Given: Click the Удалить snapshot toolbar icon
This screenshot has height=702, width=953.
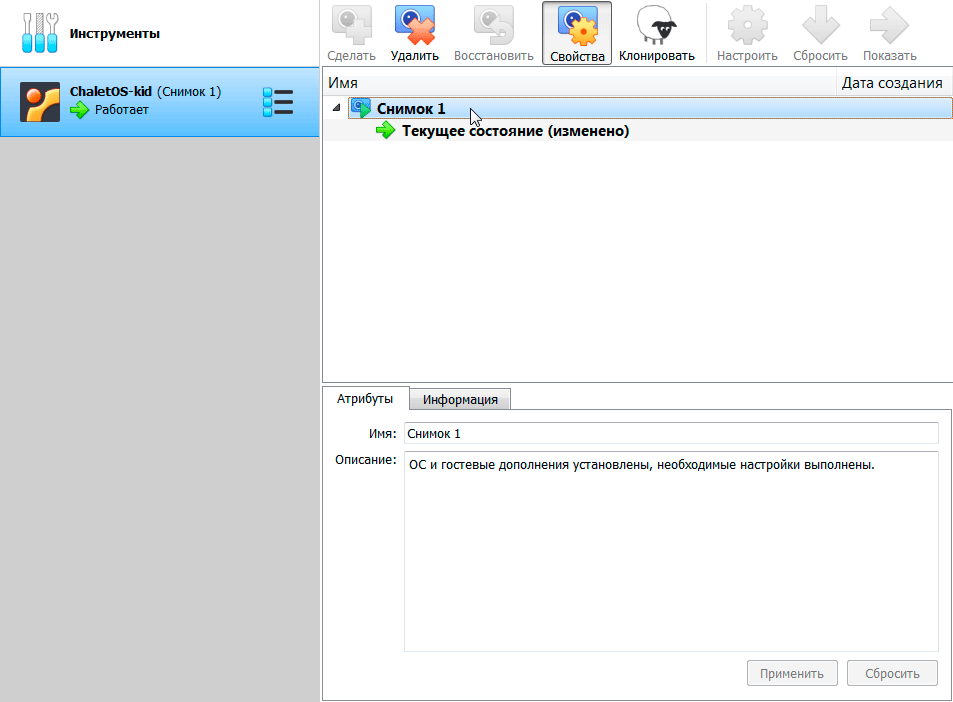Looking at the screenshot, I should 415,26.
